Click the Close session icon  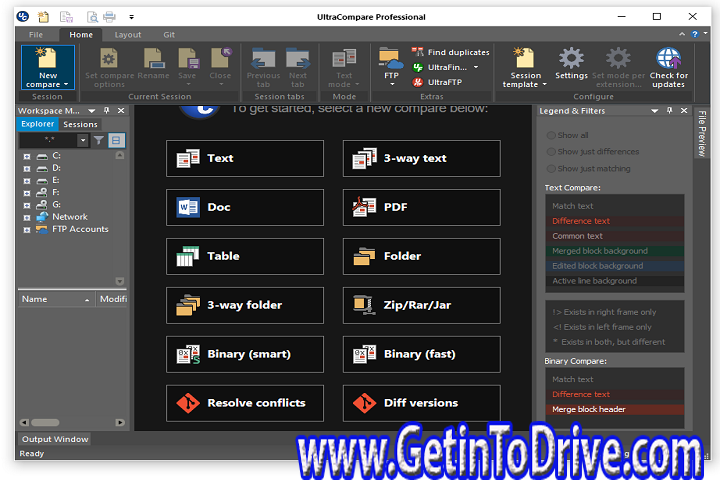(x=221, y=58)
